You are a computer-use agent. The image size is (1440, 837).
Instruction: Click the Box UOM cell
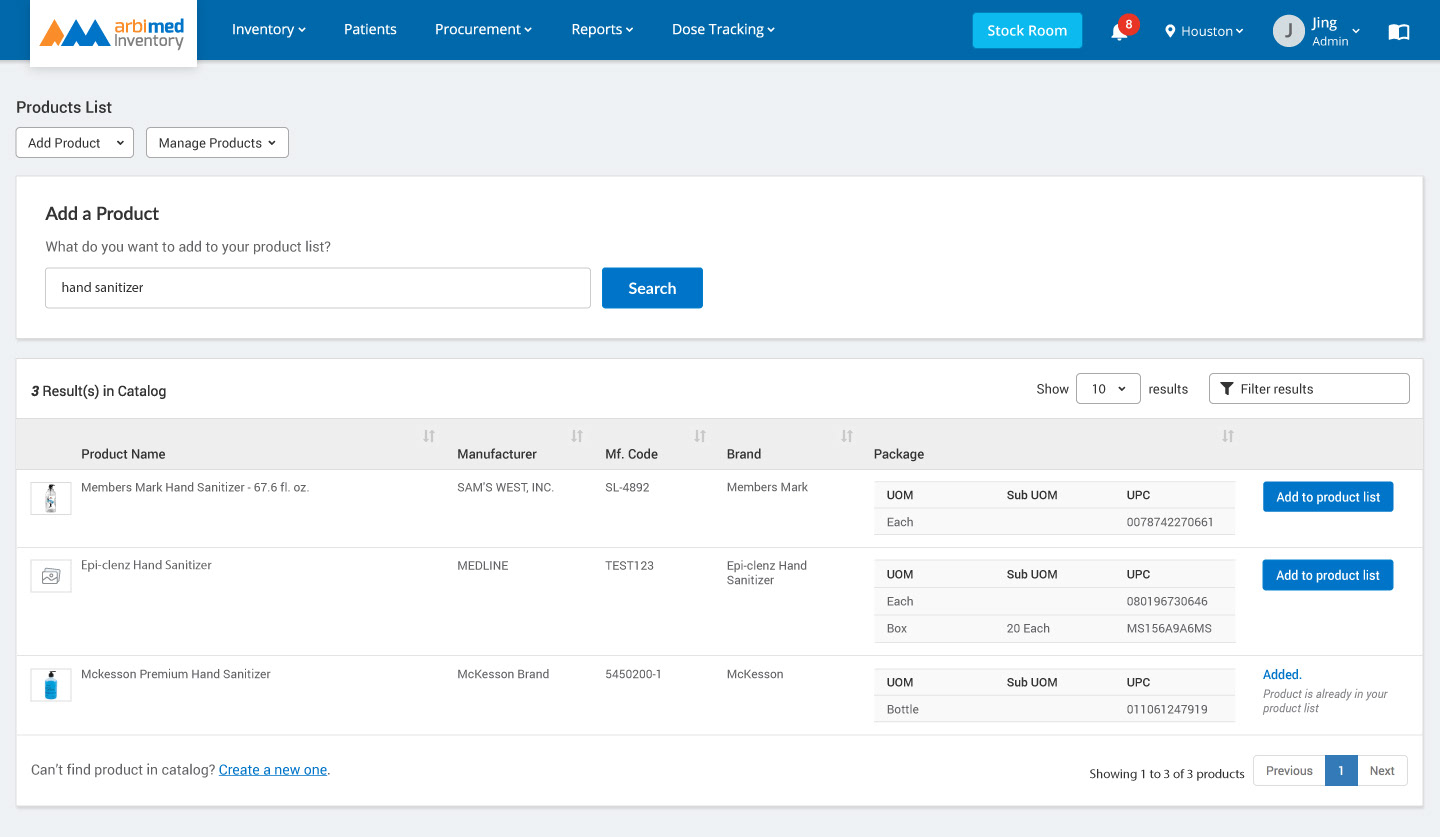pos(897,629)
